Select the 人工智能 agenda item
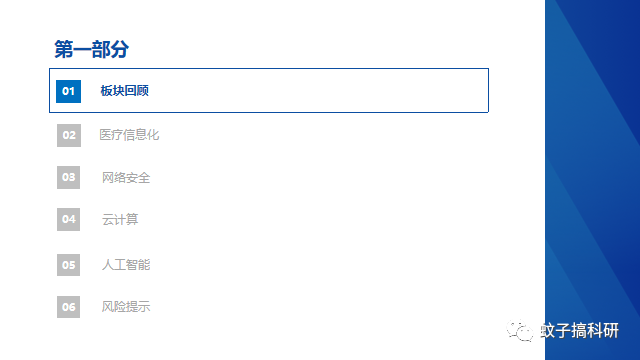640x360 pixels. [126, 265]
